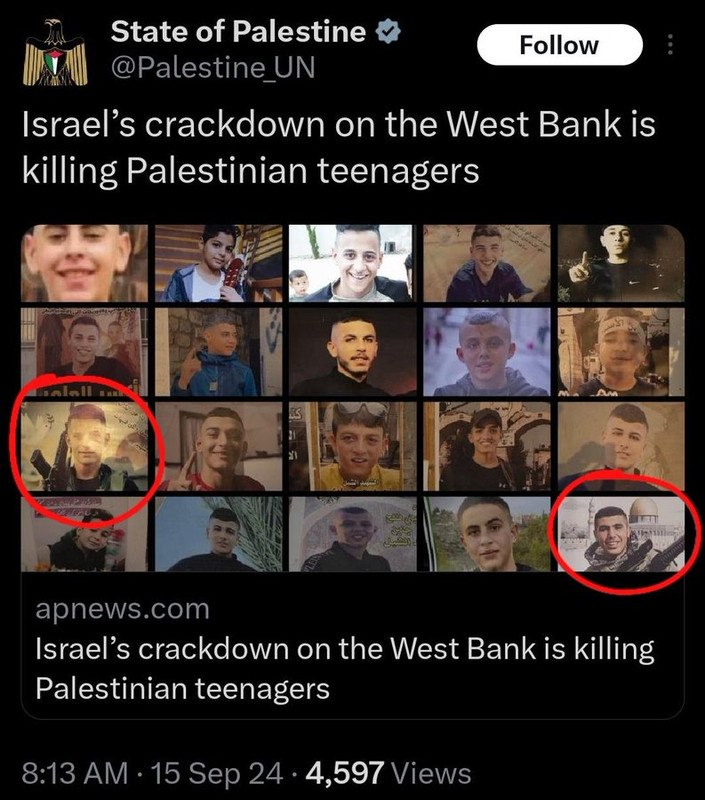Click the blue verified badge icon
Image resolution: width=705 pixels, height=800 pixels.
[388, 31]
